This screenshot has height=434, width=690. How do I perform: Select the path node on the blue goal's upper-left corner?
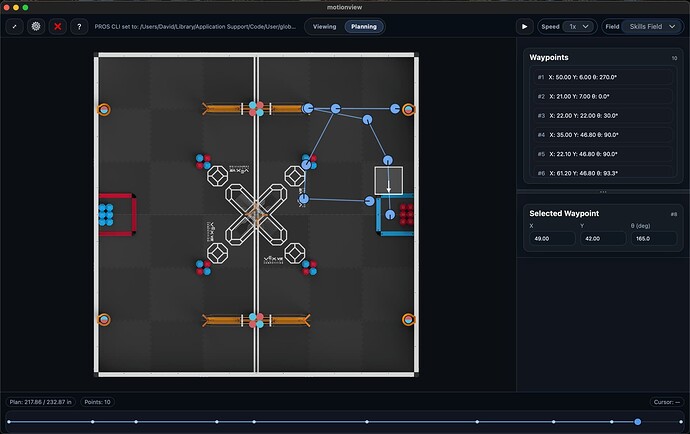(370, 201)
